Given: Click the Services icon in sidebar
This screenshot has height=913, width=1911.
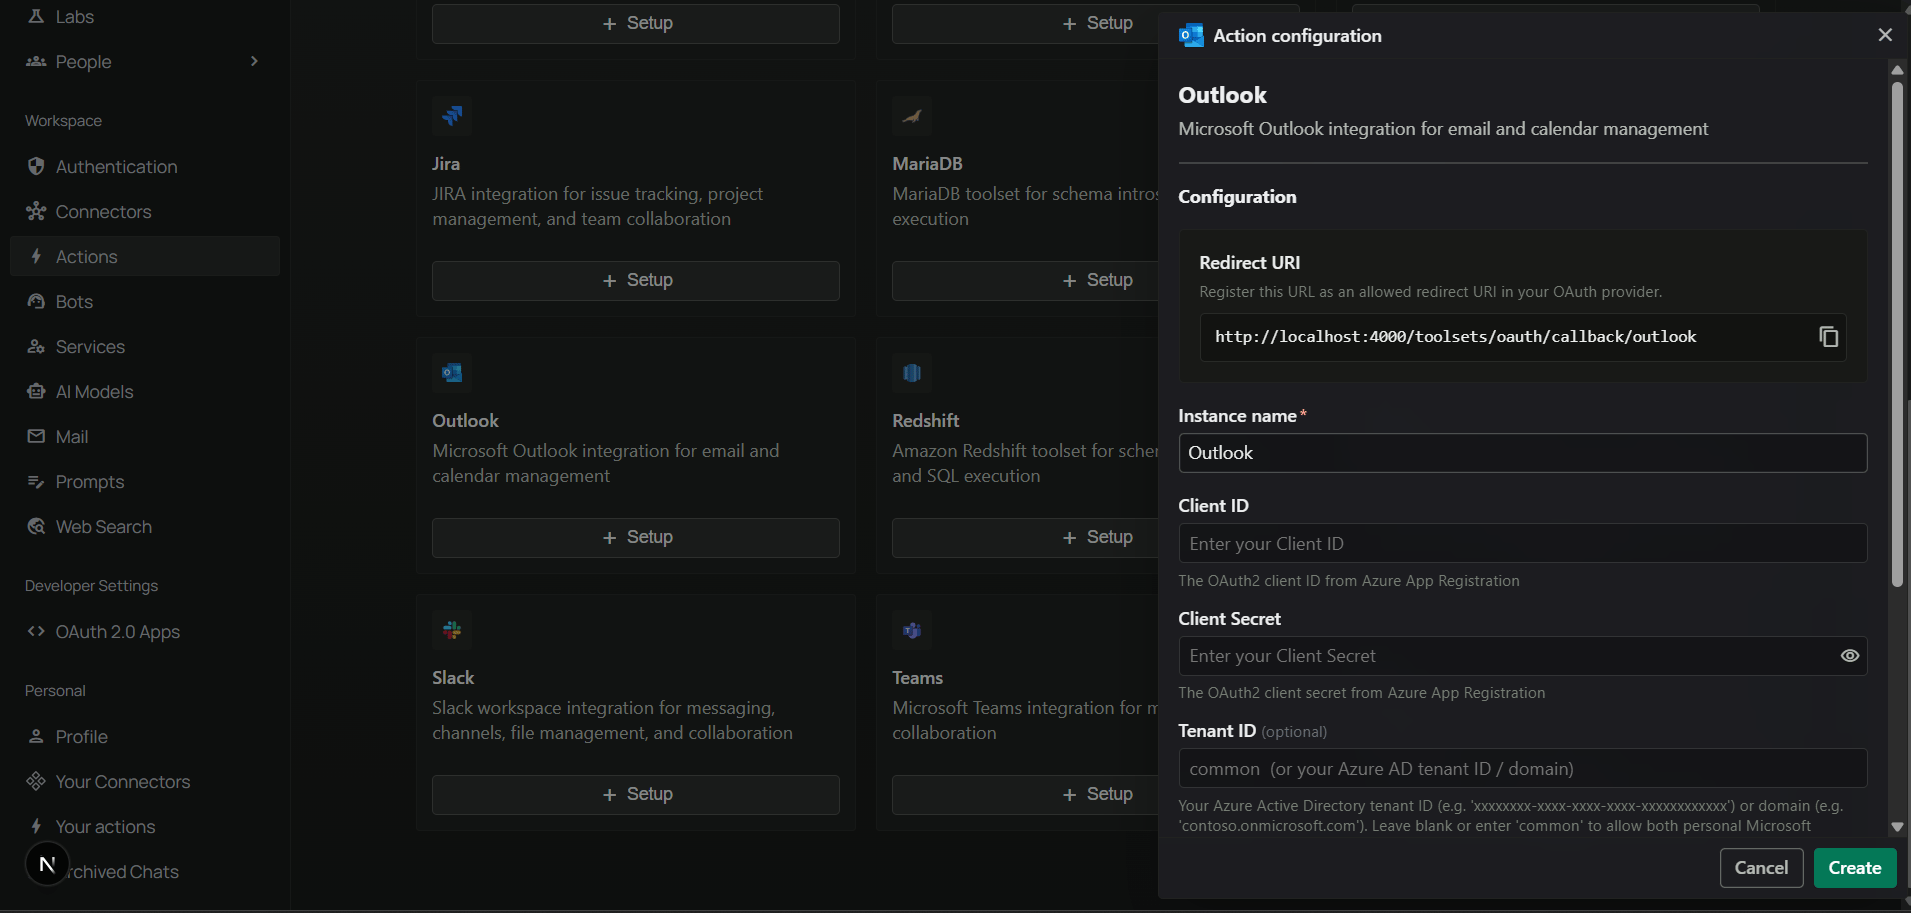Looking at the screenshot, I should tap(36, 346).
